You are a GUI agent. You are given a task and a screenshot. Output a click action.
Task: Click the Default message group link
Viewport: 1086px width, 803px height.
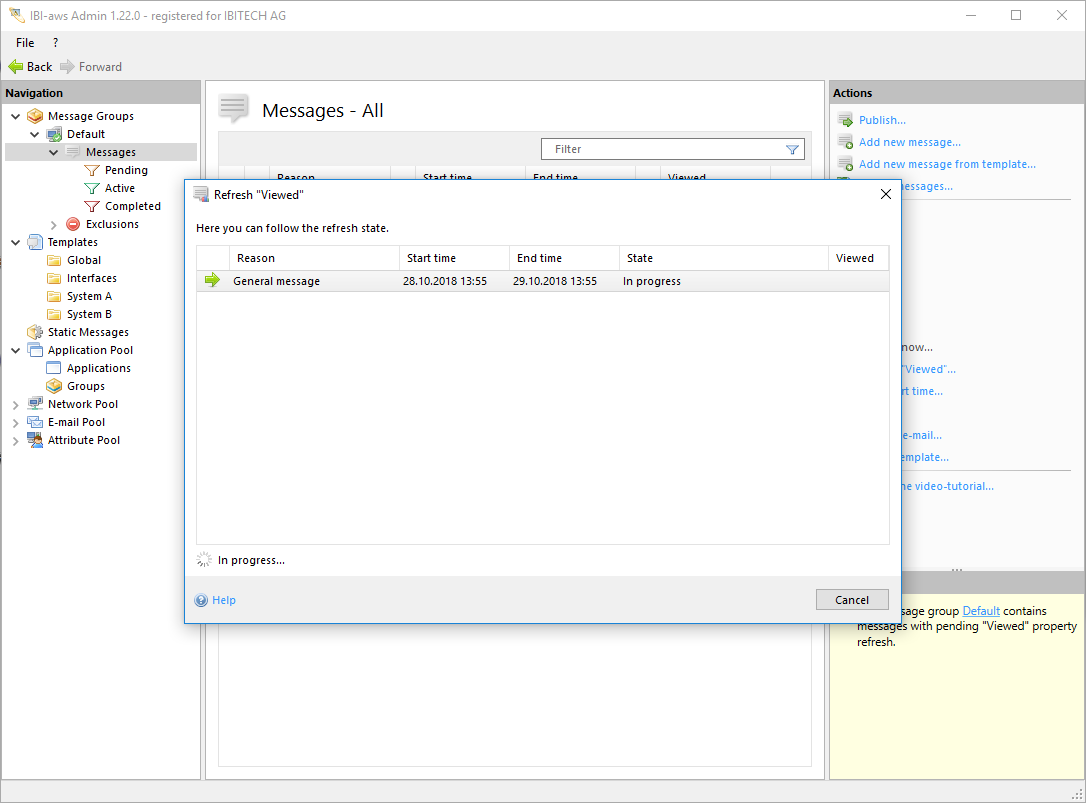pos(981,611)
